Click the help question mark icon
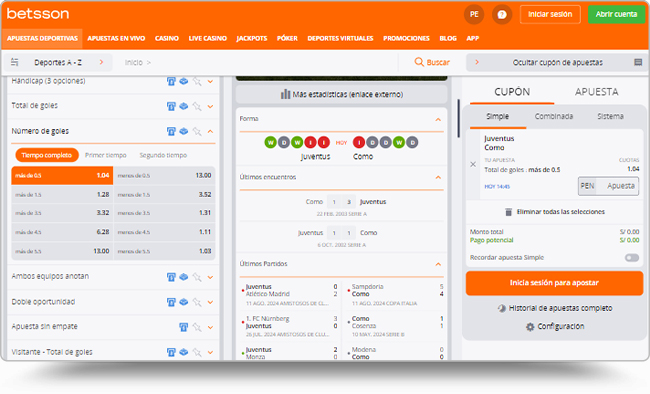650x394 pixels. click(x=502, y=15)
